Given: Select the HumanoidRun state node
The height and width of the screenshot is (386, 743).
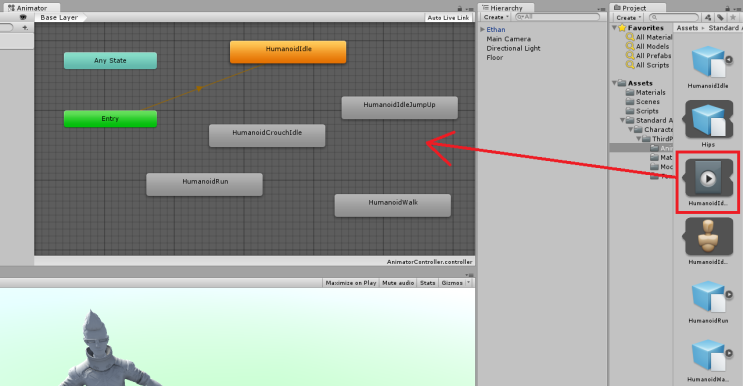Looking at the screenshot, I should (x=204, y=184).
